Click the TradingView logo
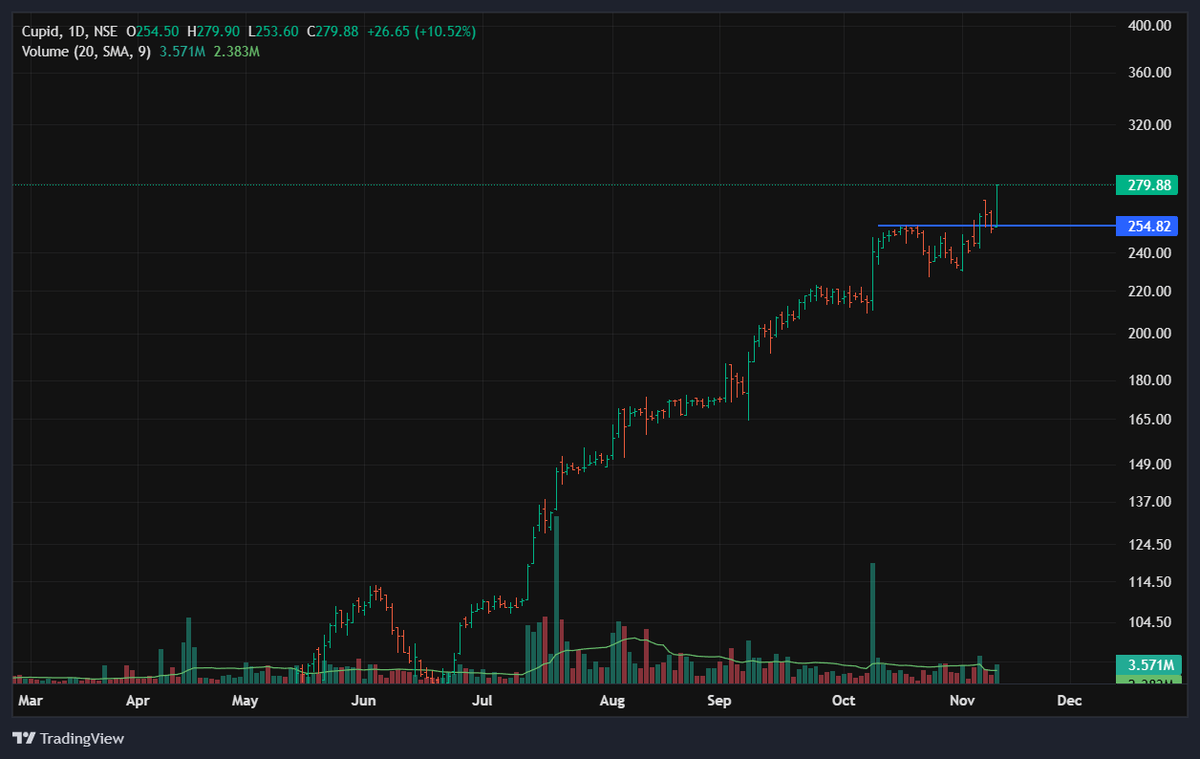Viewport: 1200px width, 759px height. tap(68, 738)
